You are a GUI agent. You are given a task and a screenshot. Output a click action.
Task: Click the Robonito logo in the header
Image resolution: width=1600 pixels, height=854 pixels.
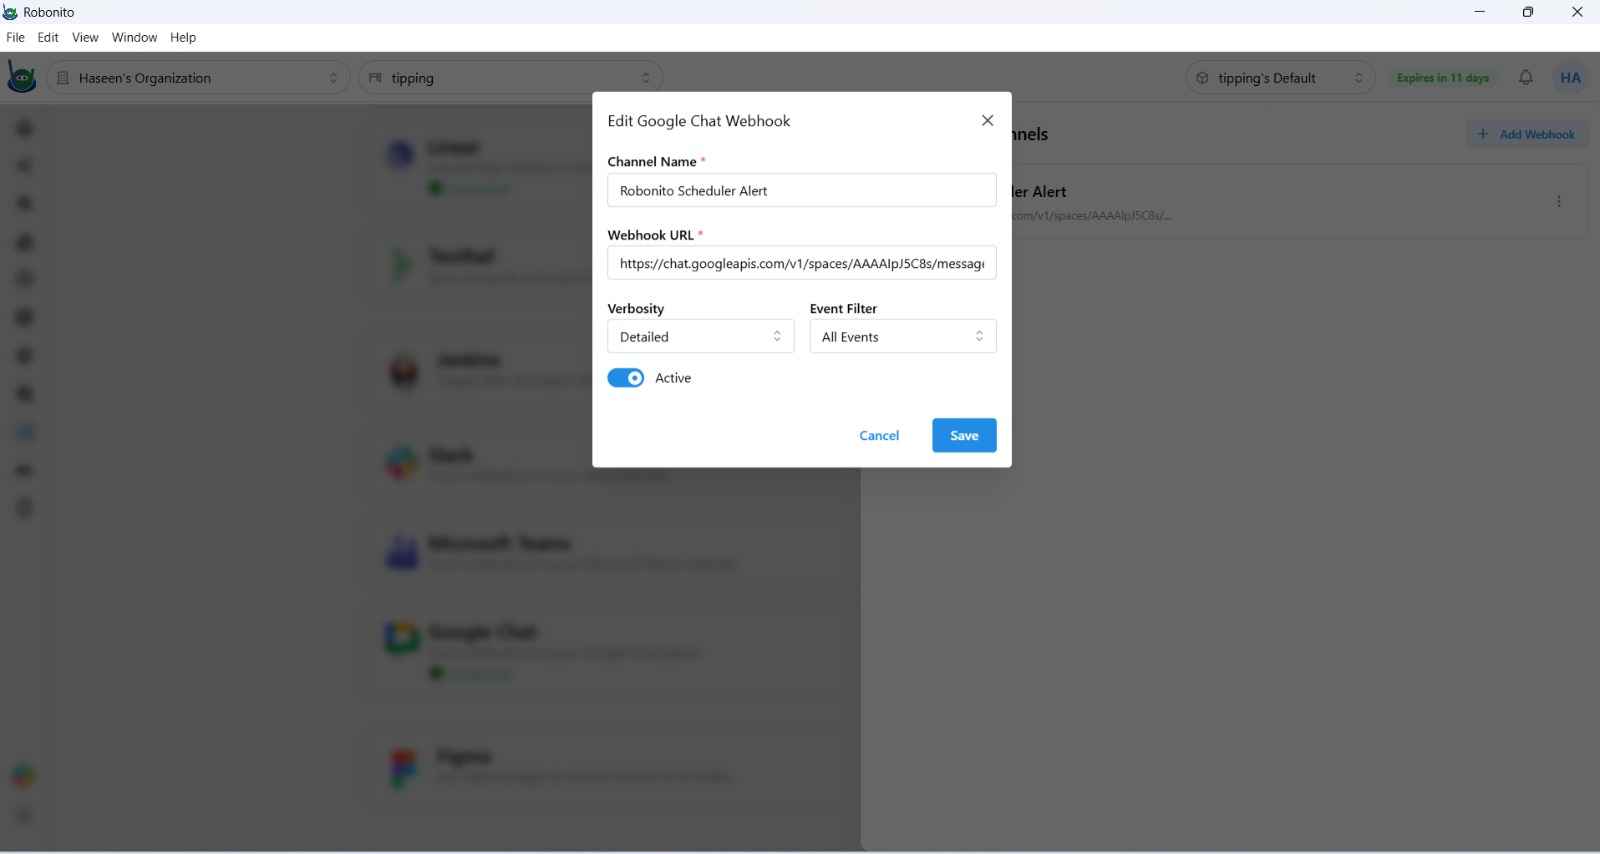click(x=21, y=77)
